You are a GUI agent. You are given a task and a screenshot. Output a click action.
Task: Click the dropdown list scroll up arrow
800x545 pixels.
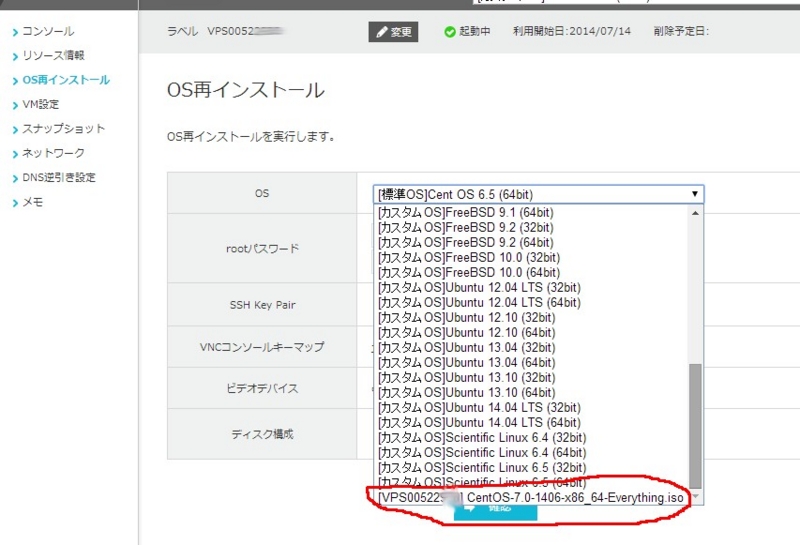695,213
